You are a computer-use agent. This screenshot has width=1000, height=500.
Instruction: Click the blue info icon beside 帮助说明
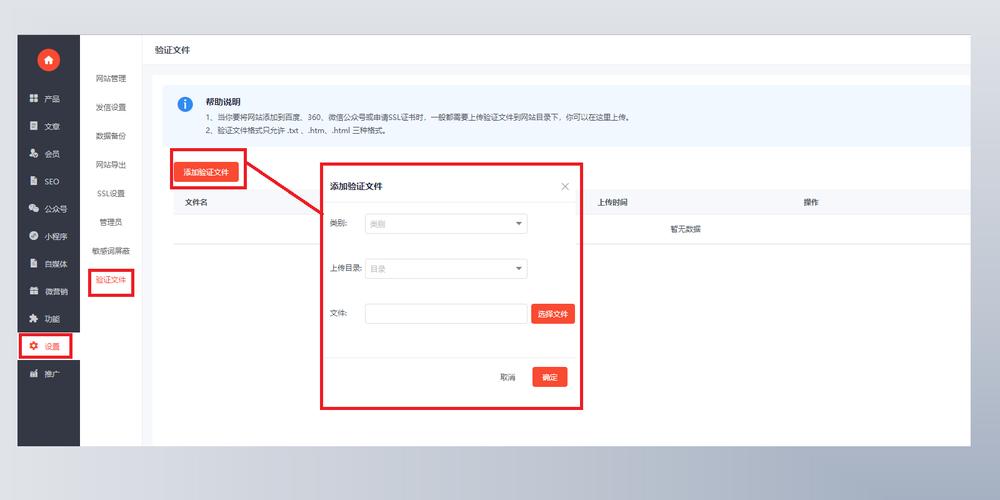coord(185,105)
